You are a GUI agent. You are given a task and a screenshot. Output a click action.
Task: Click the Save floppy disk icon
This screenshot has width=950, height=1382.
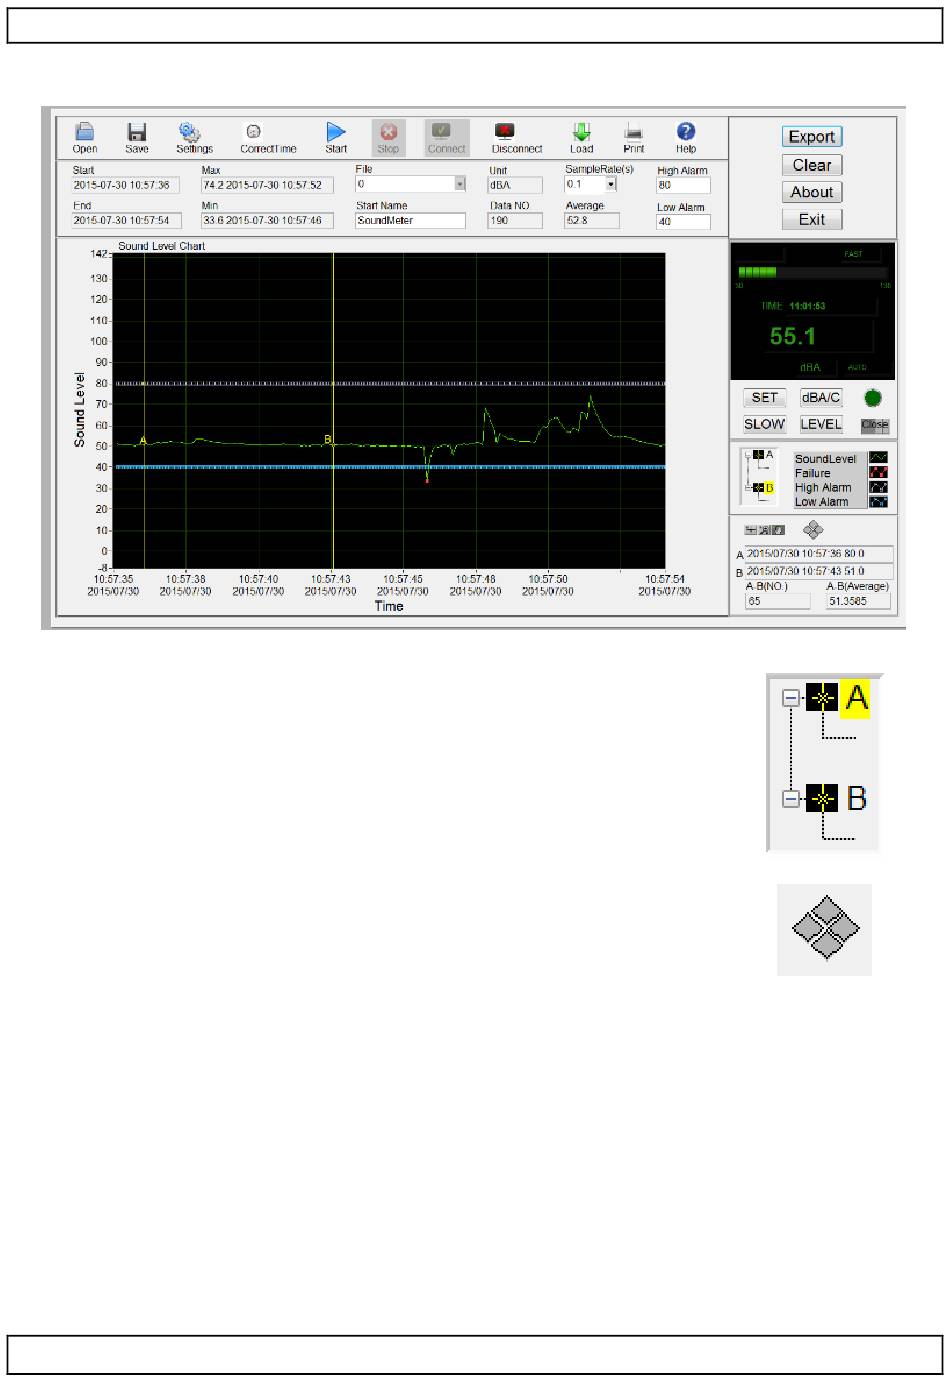pyautogui.click(x=137, y=133)
